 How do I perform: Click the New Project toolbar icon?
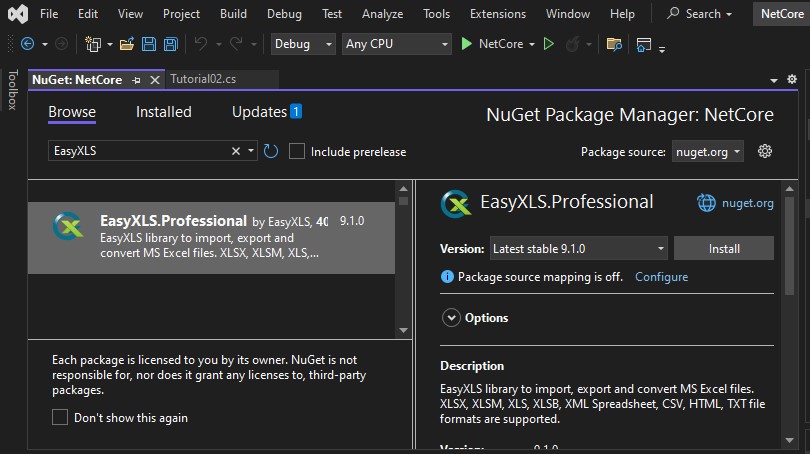[x=93, y=44]
